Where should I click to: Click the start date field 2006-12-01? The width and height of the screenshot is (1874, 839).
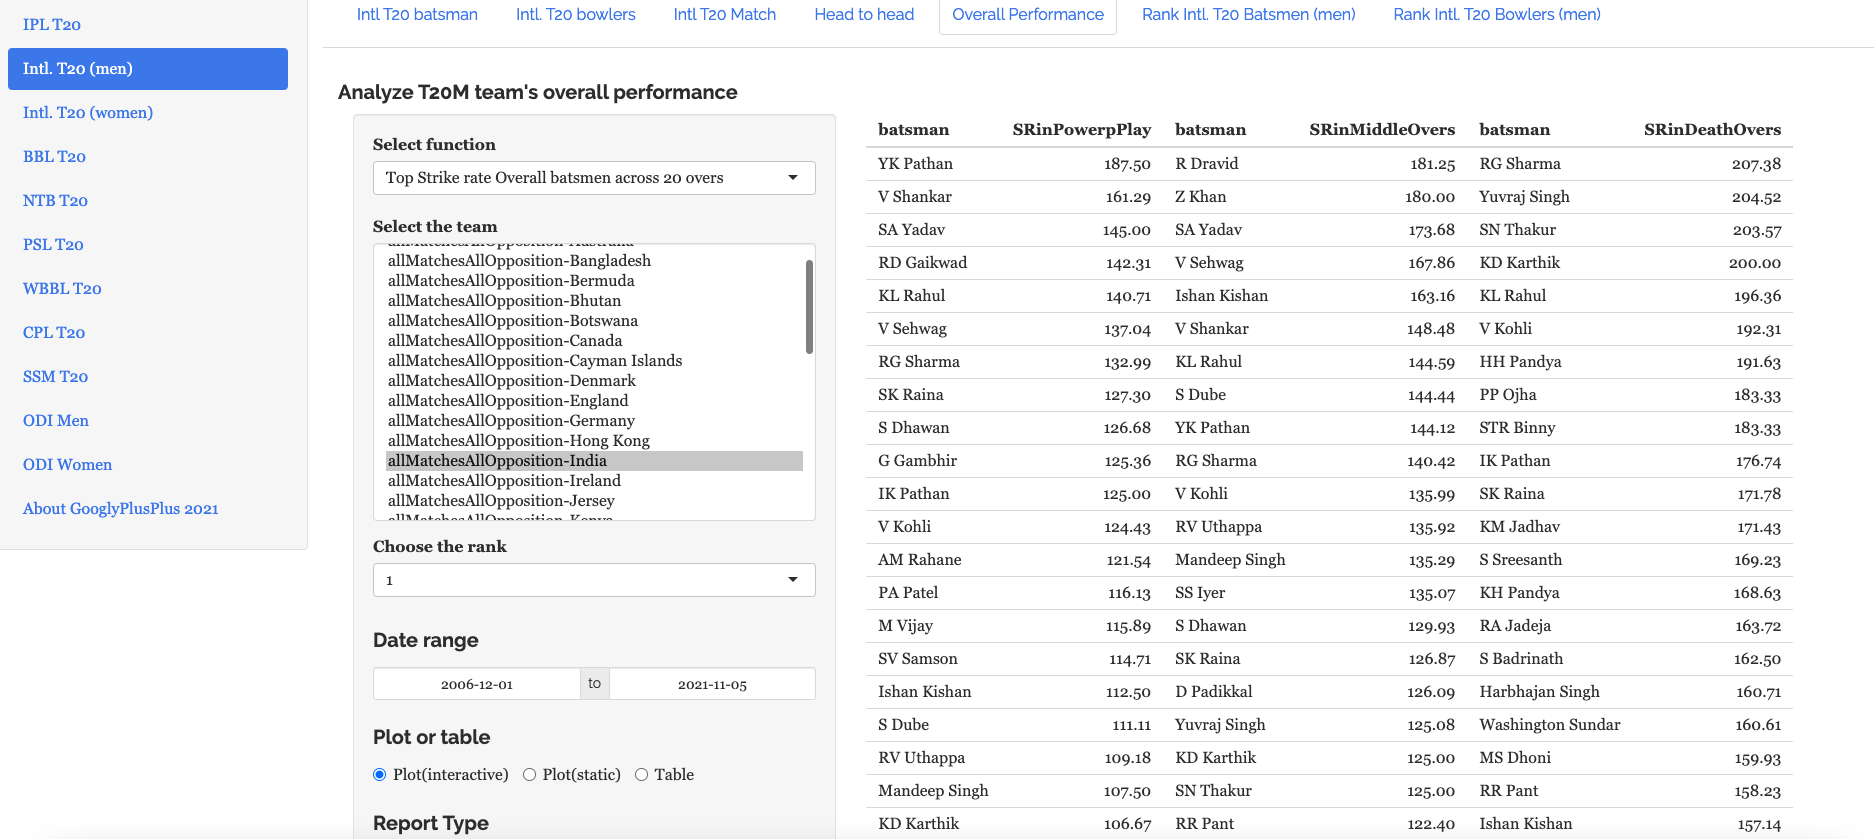point(476,685)
